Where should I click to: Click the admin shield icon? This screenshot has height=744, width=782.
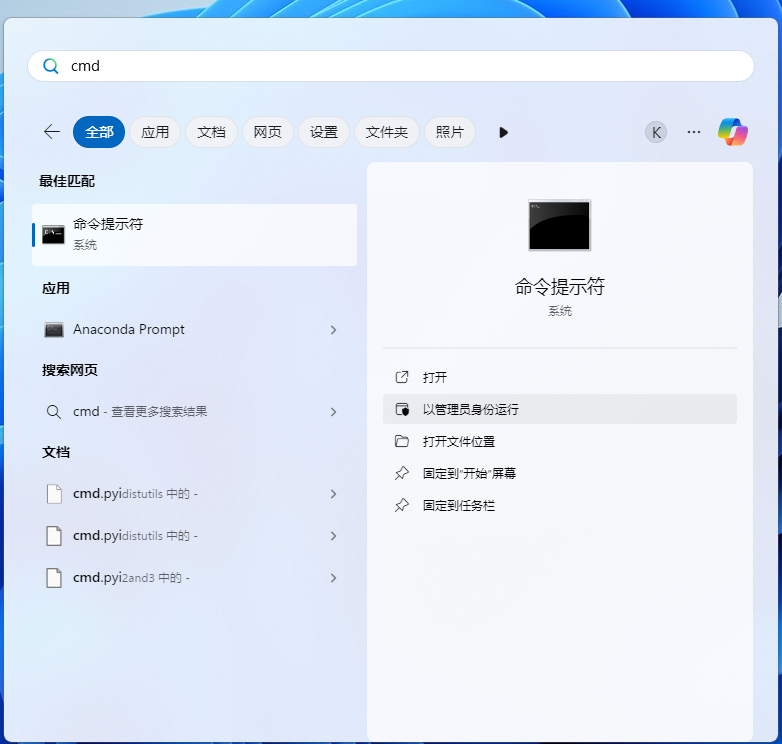pos(402,409)
